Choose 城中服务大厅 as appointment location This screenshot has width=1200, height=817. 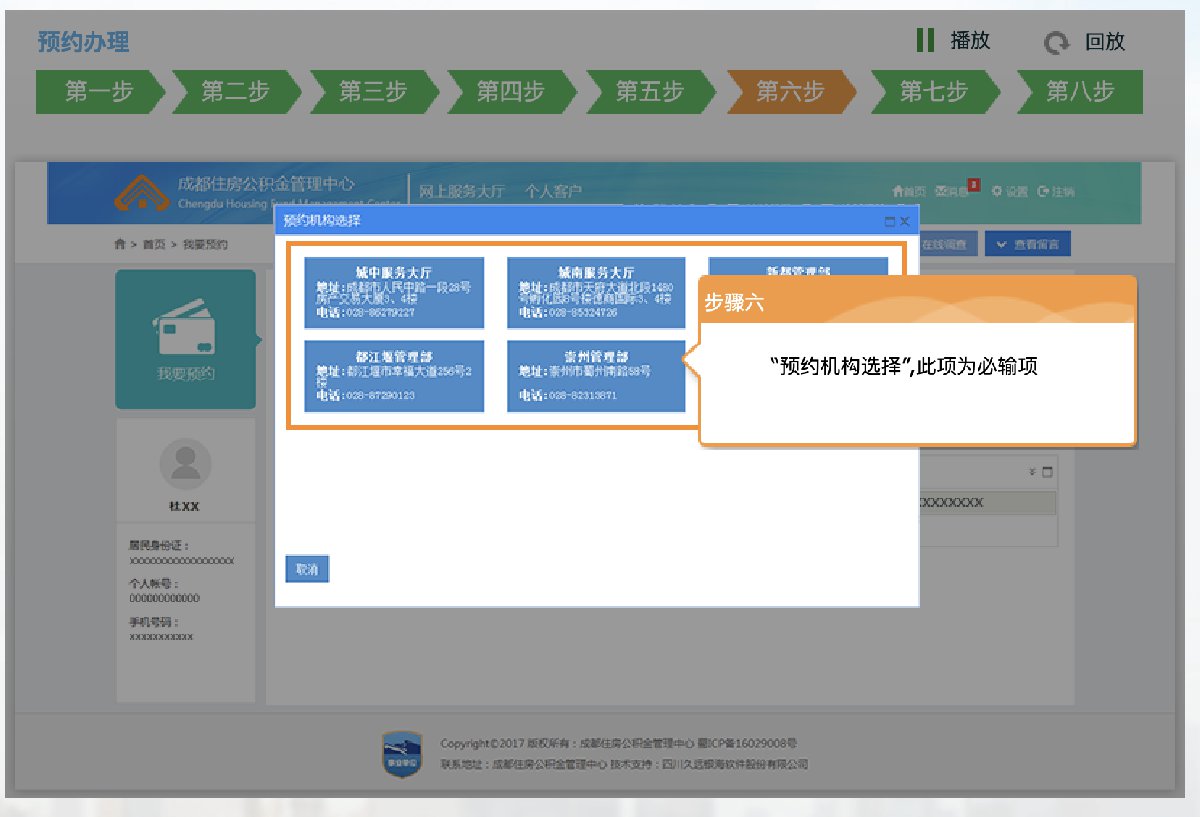click(x=394, y=292)
